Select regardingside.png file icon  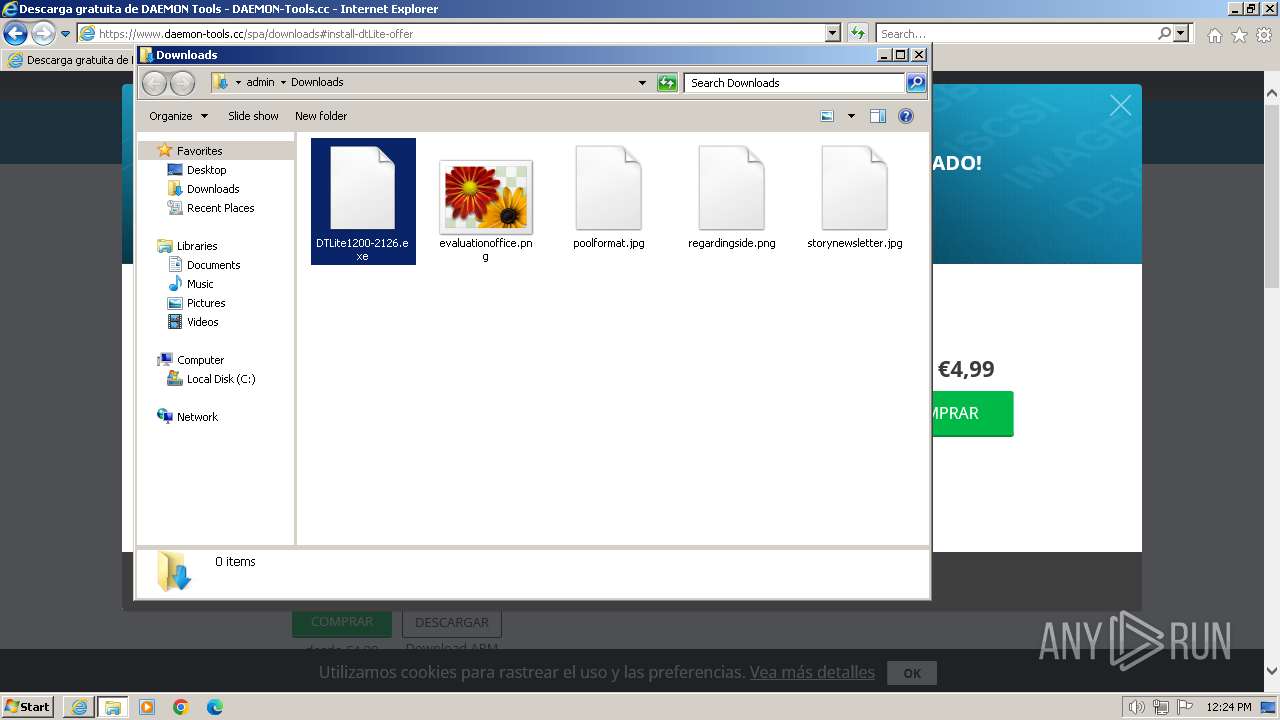pyautogui.click(x=731, y=188)
